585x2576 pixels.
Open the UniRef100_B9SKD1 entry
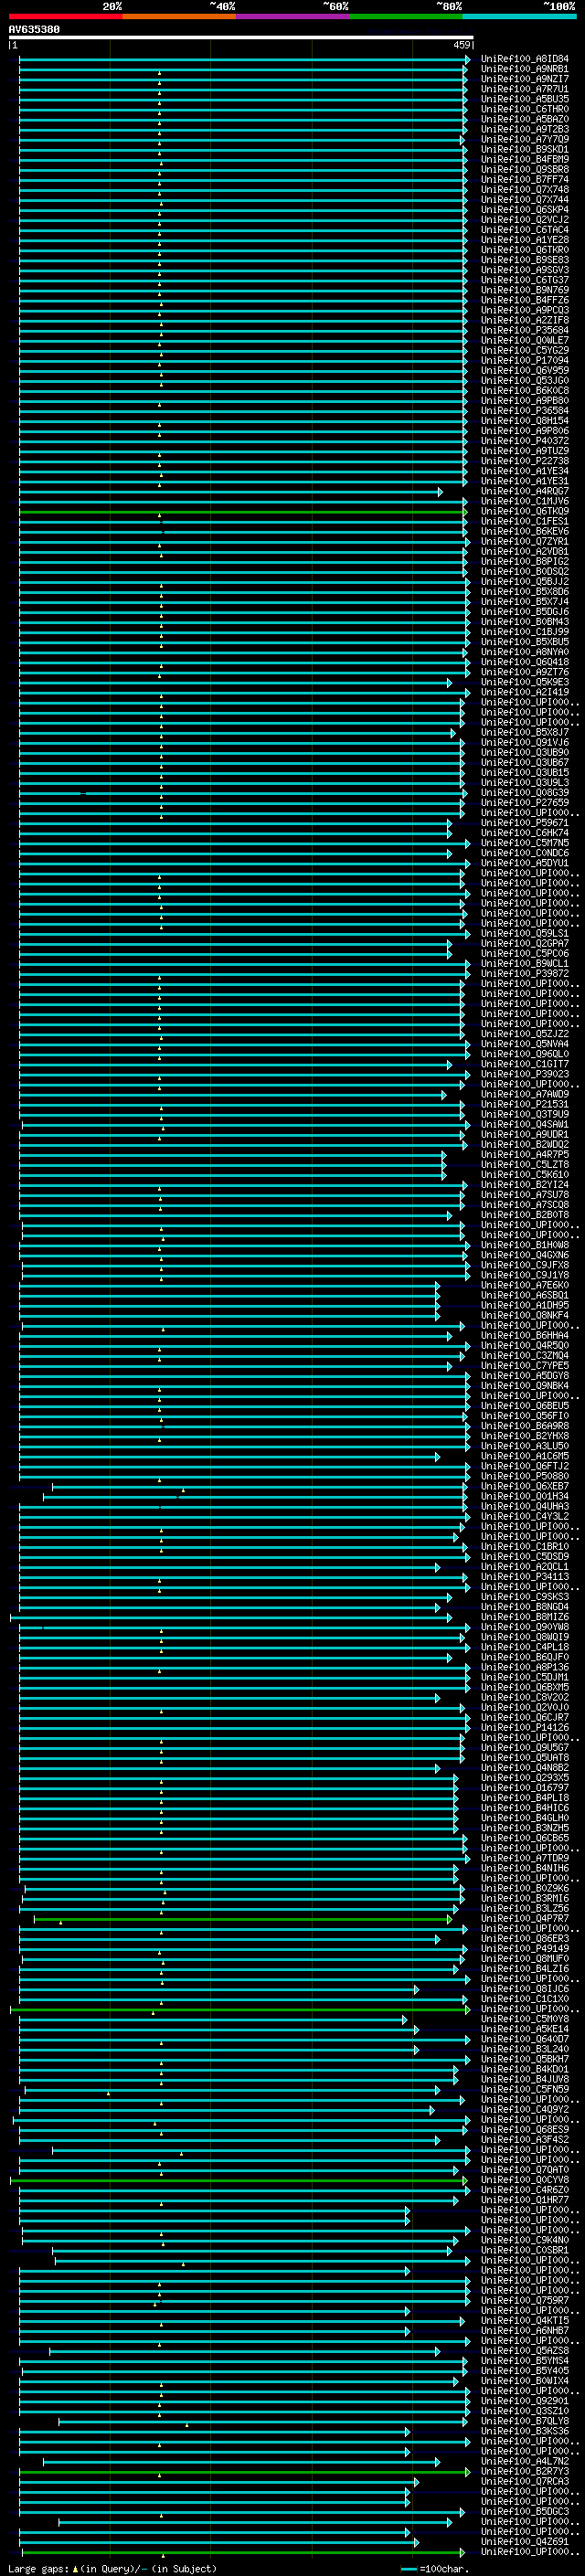click(x=525, y=149)
